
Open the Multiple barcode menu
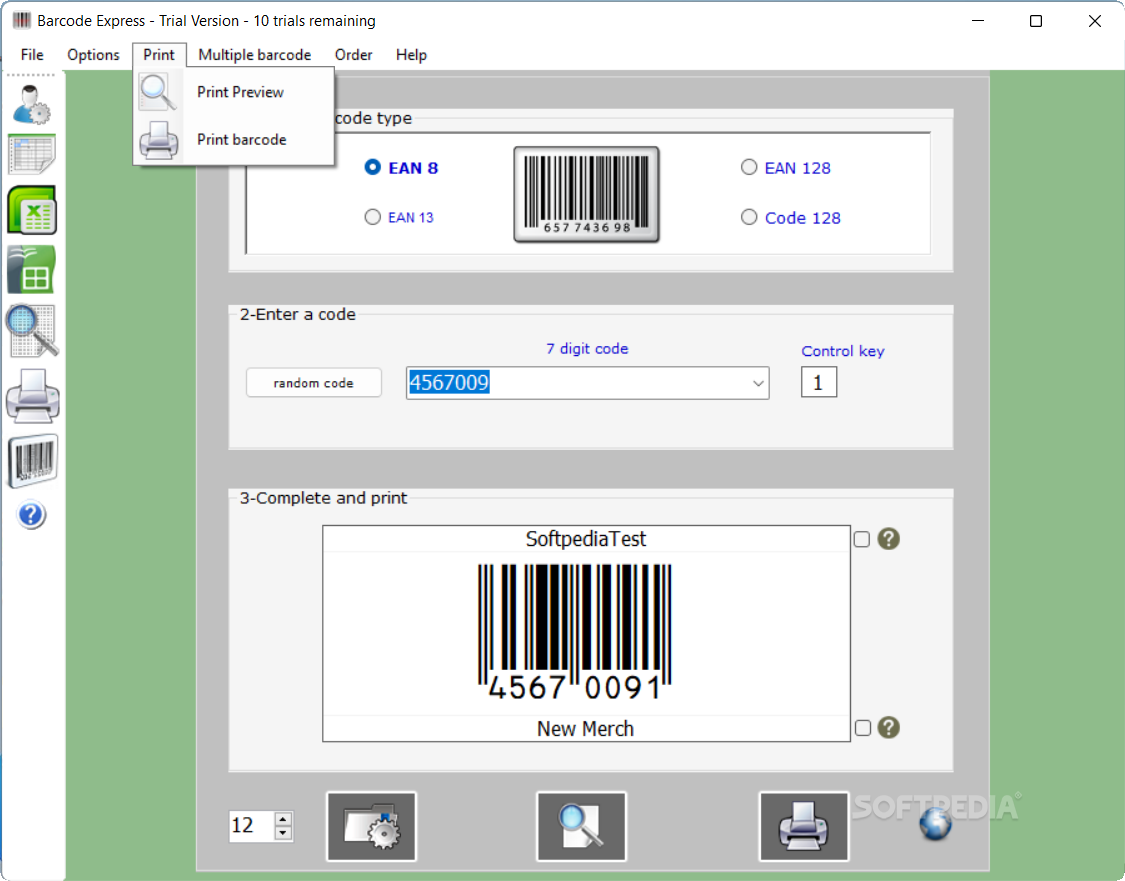255,55
